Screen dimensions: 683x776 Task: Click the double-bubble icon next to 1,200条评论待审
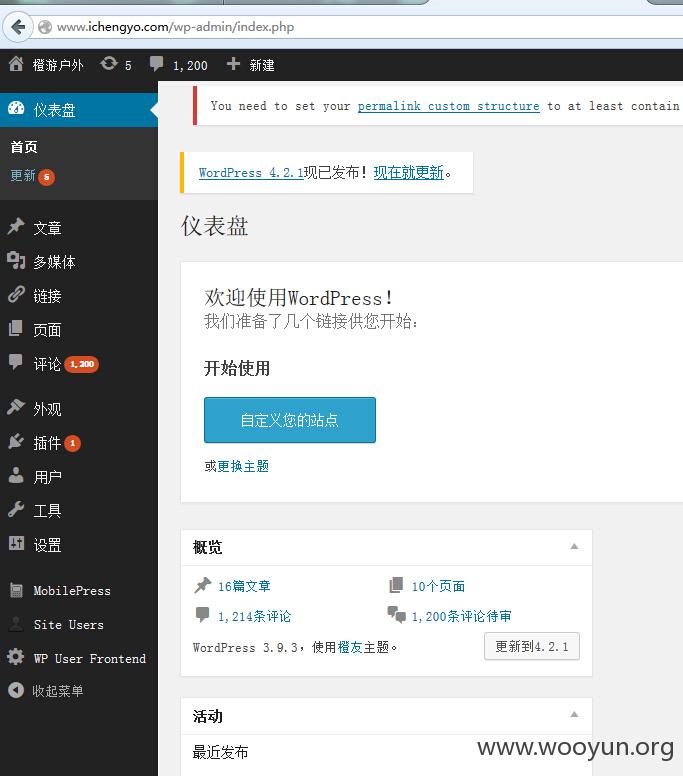pyautogui.click(x=396, y=614)
